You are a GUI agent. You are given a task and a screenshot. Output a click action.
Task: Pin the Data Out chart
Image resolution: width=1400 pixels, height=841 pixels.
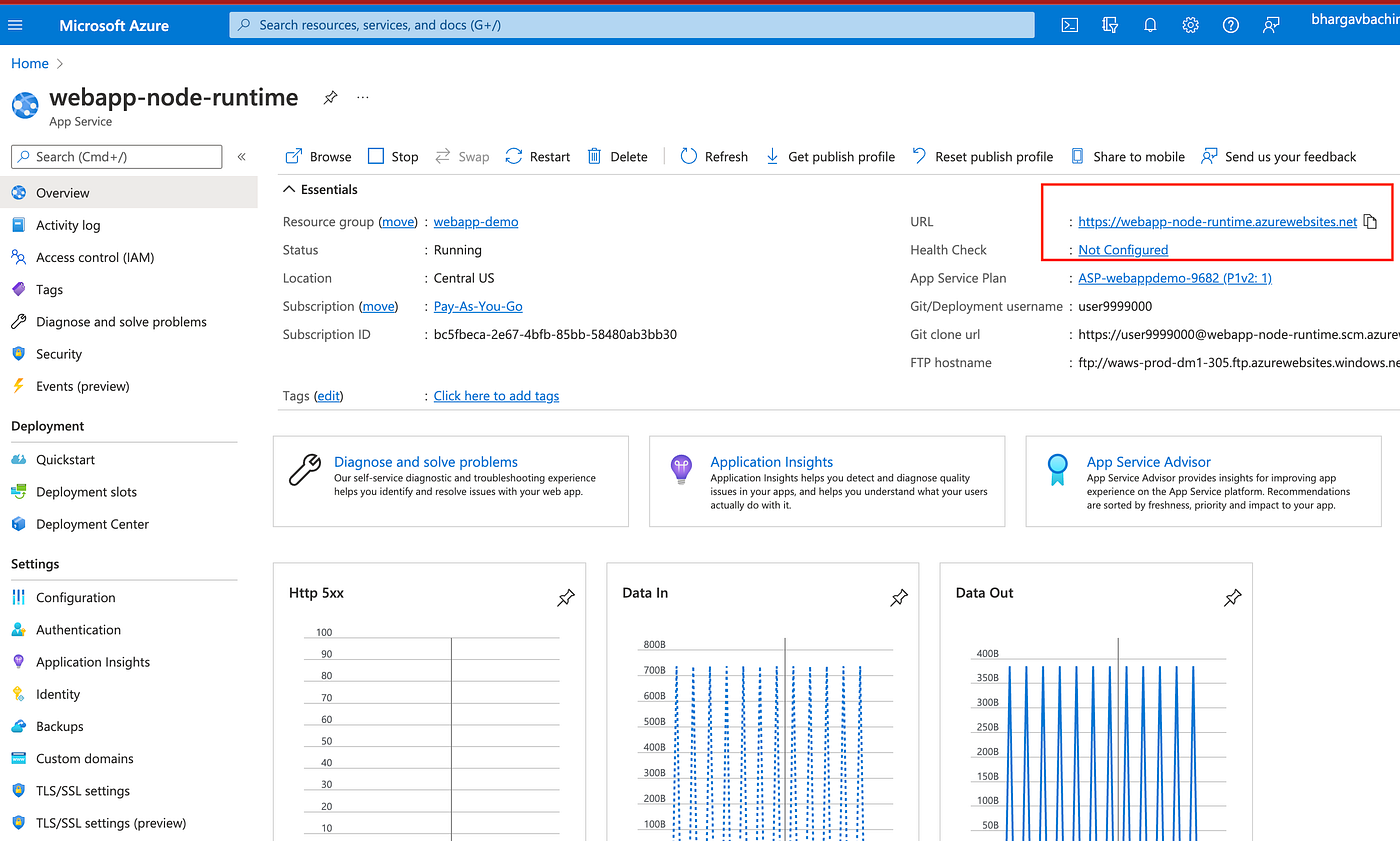(1232, 596)
